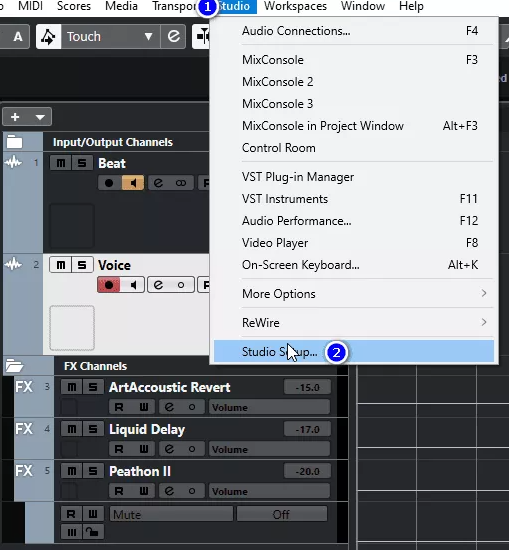Open On-Screen Keyboard
This screenshot has height=550, width=509.
(354, 265)
